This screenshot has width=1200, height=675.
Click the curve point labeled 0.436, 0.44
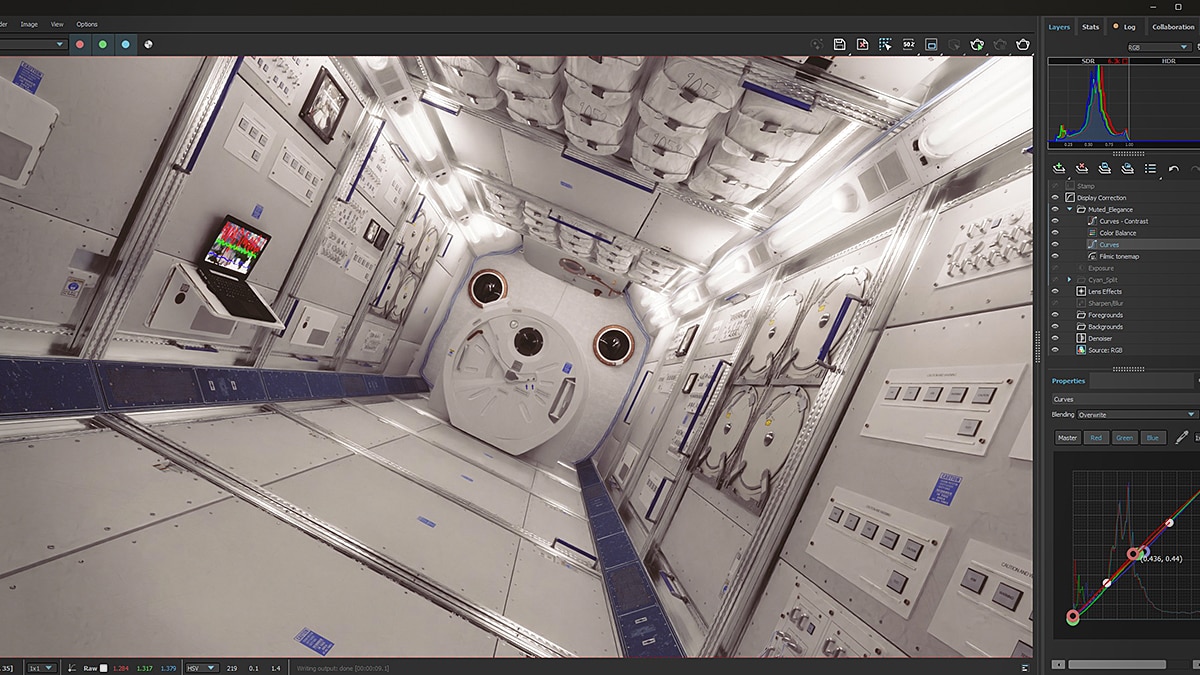point(1134,553)
